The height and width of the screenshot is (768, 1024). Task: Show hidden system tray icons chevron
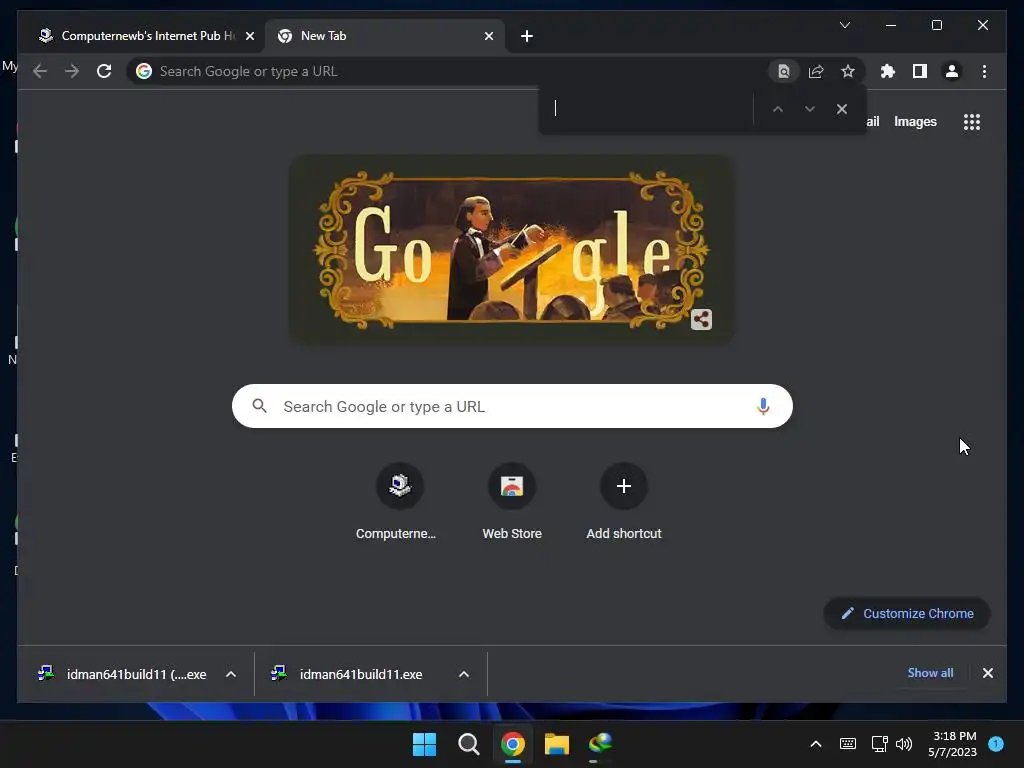point(816,744)
